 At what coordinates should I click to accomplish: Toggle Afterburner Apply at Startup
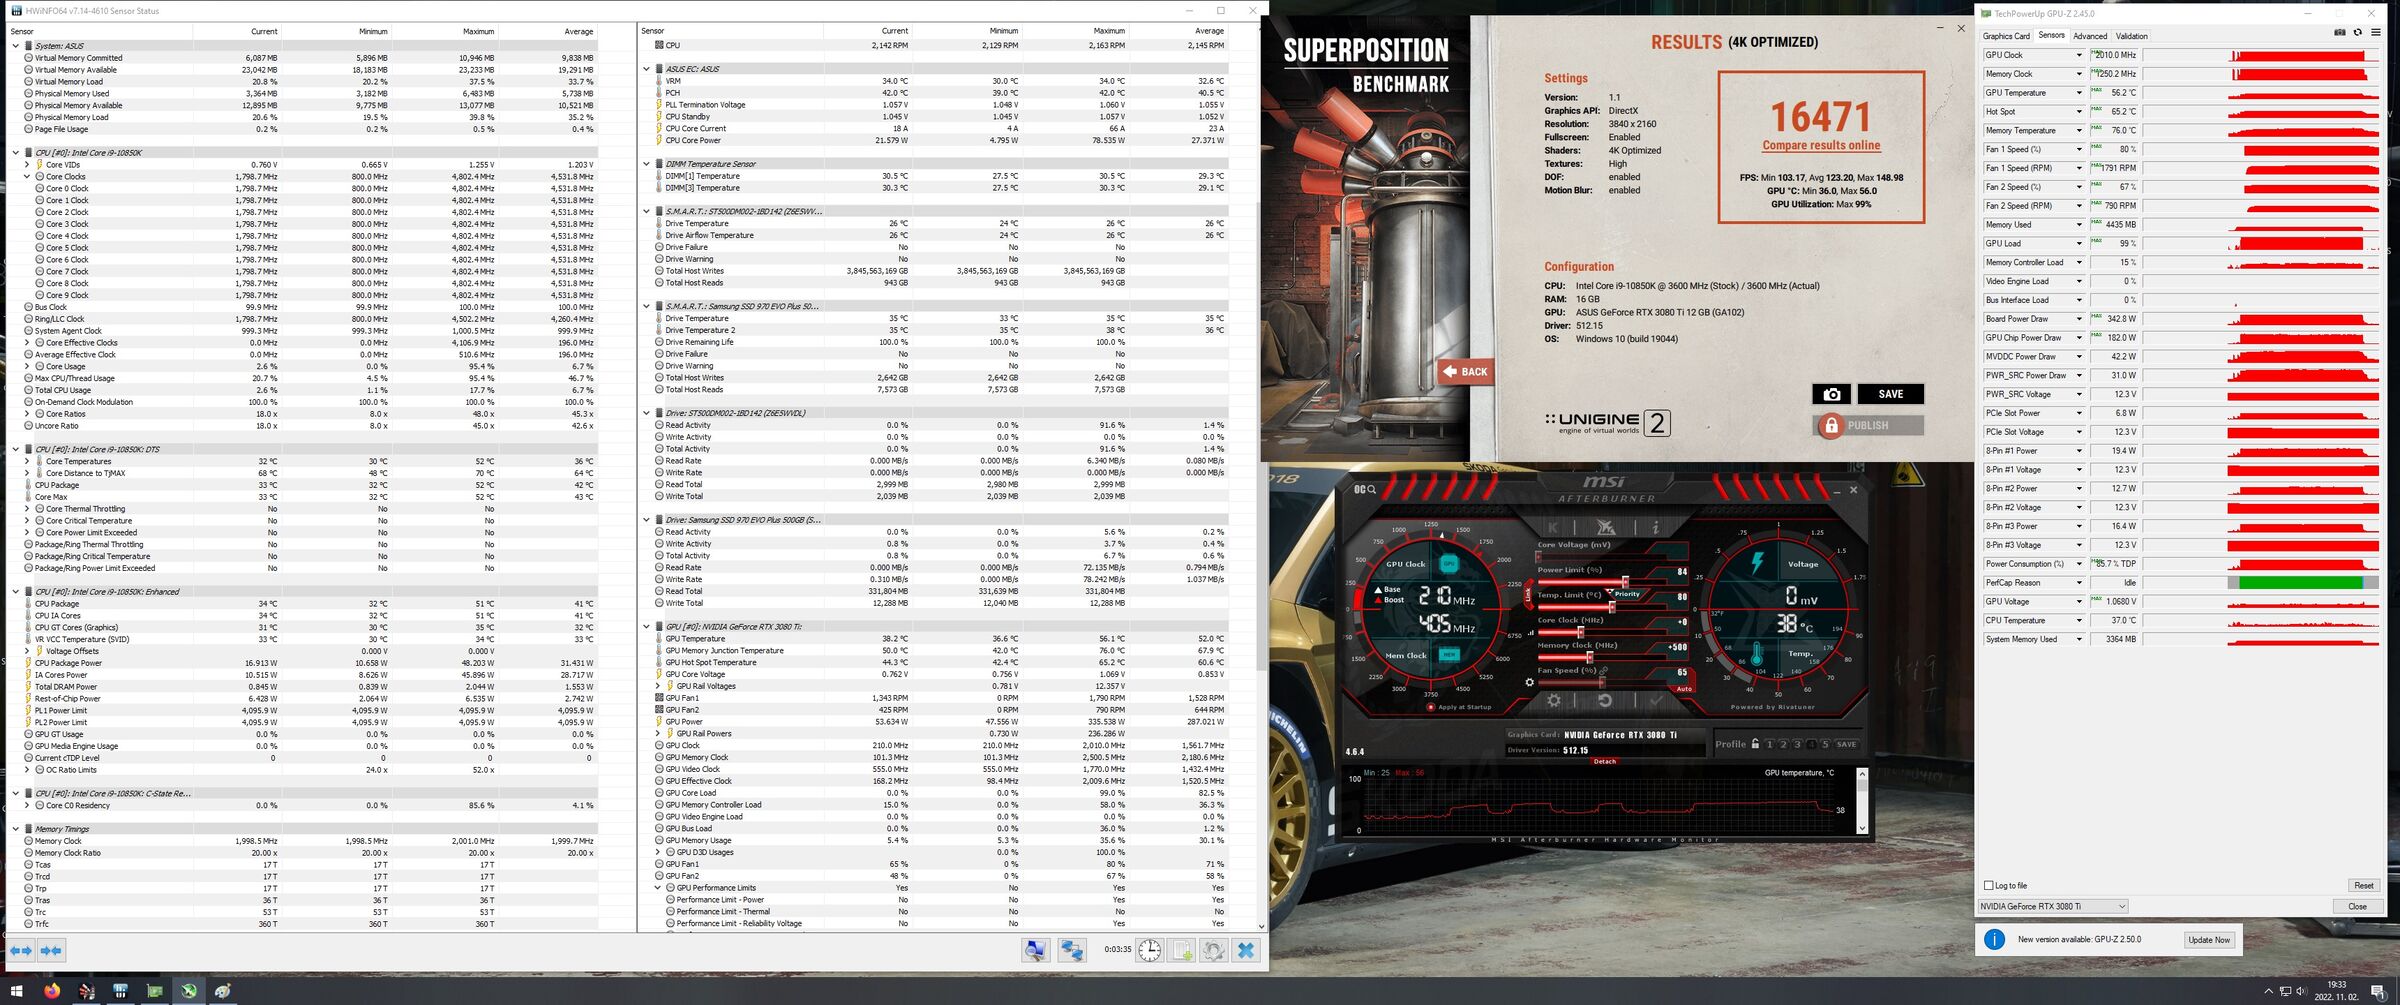pyautogui.click(x=1431, y=707)
